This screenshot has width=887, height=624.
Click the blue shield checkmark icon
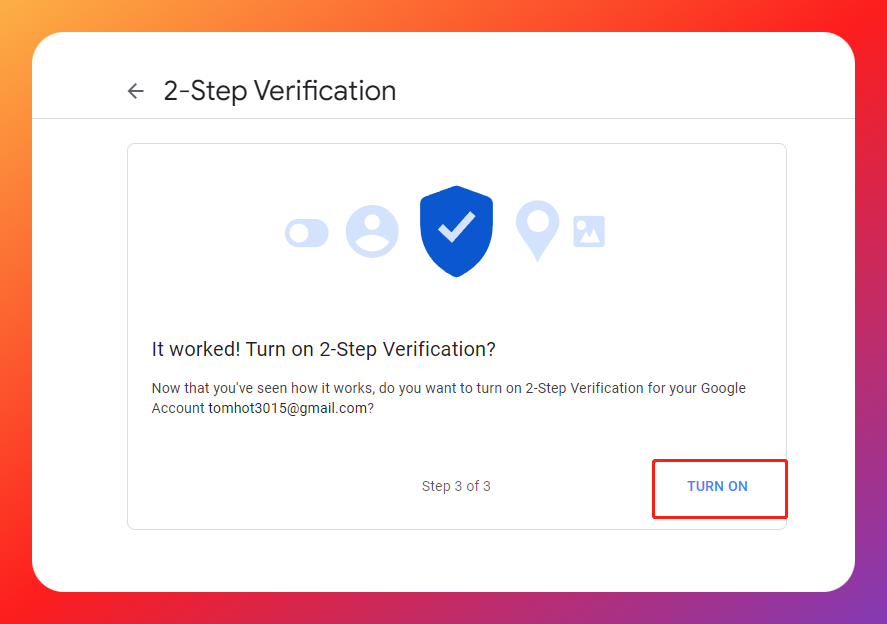456,231
